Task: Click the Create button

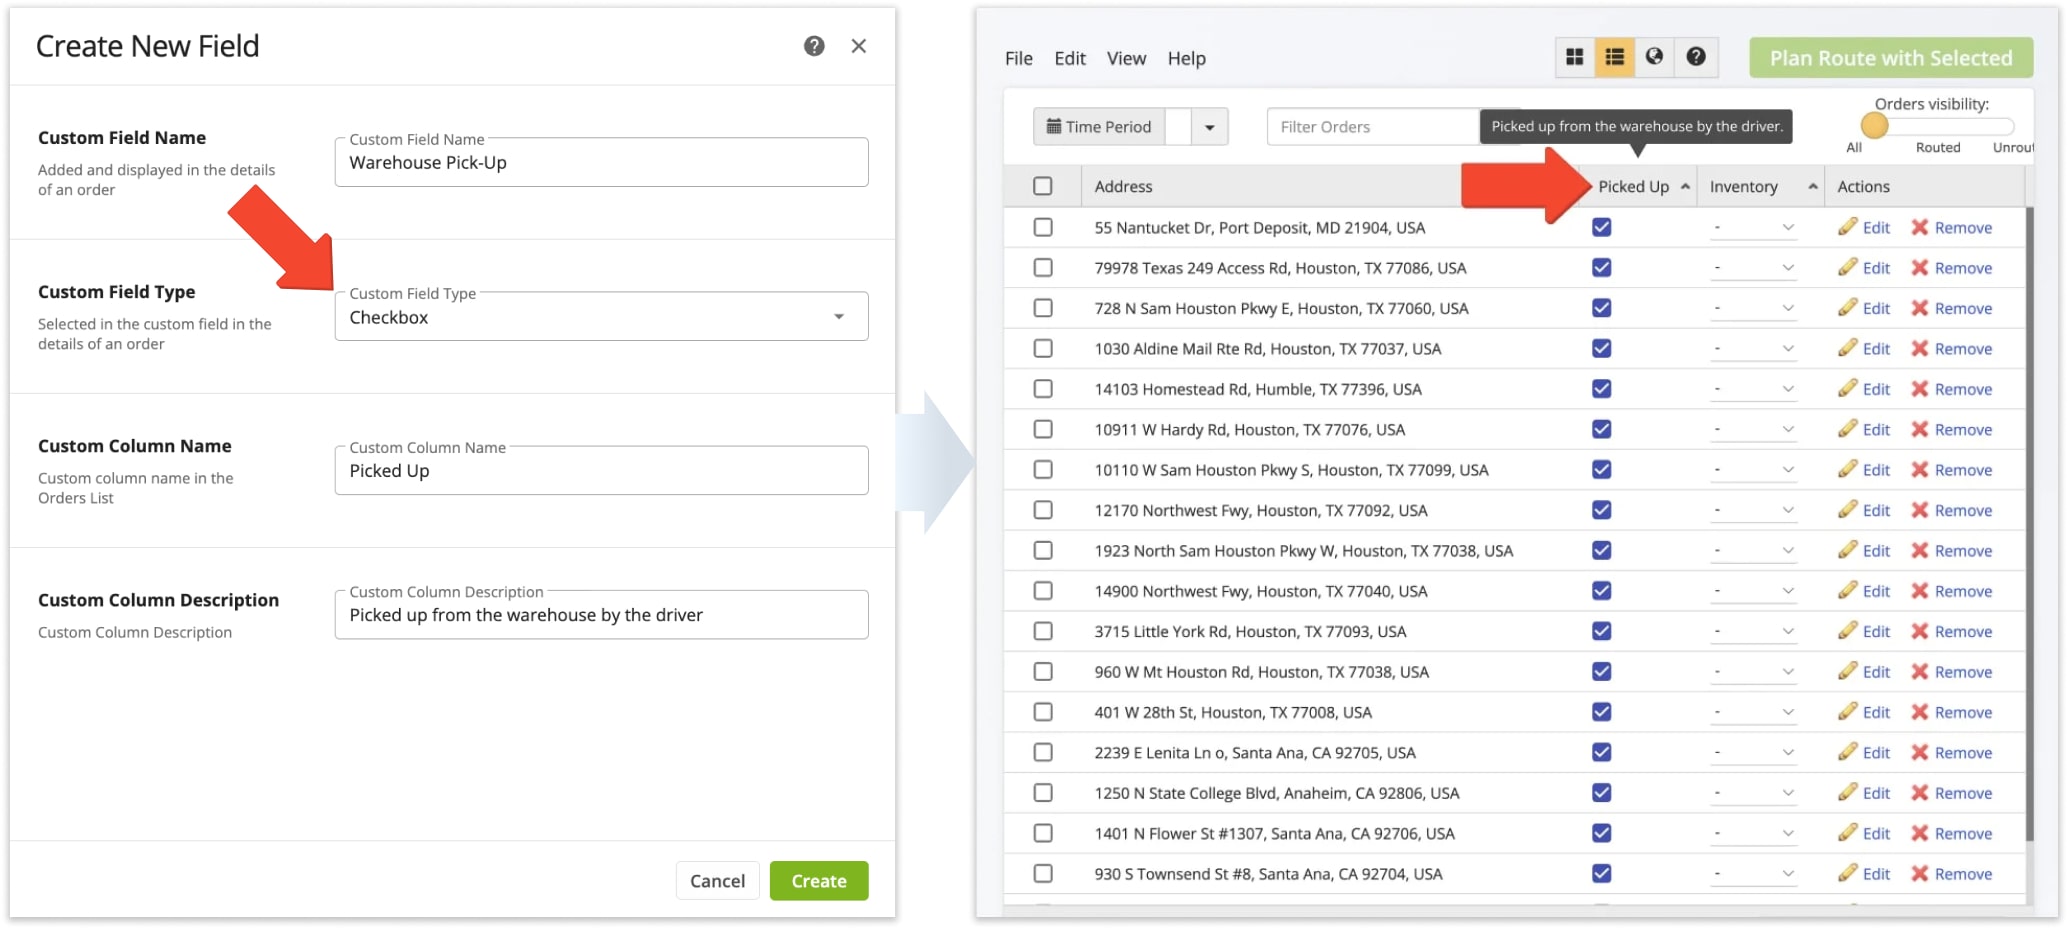Action: tap(819, 881)
